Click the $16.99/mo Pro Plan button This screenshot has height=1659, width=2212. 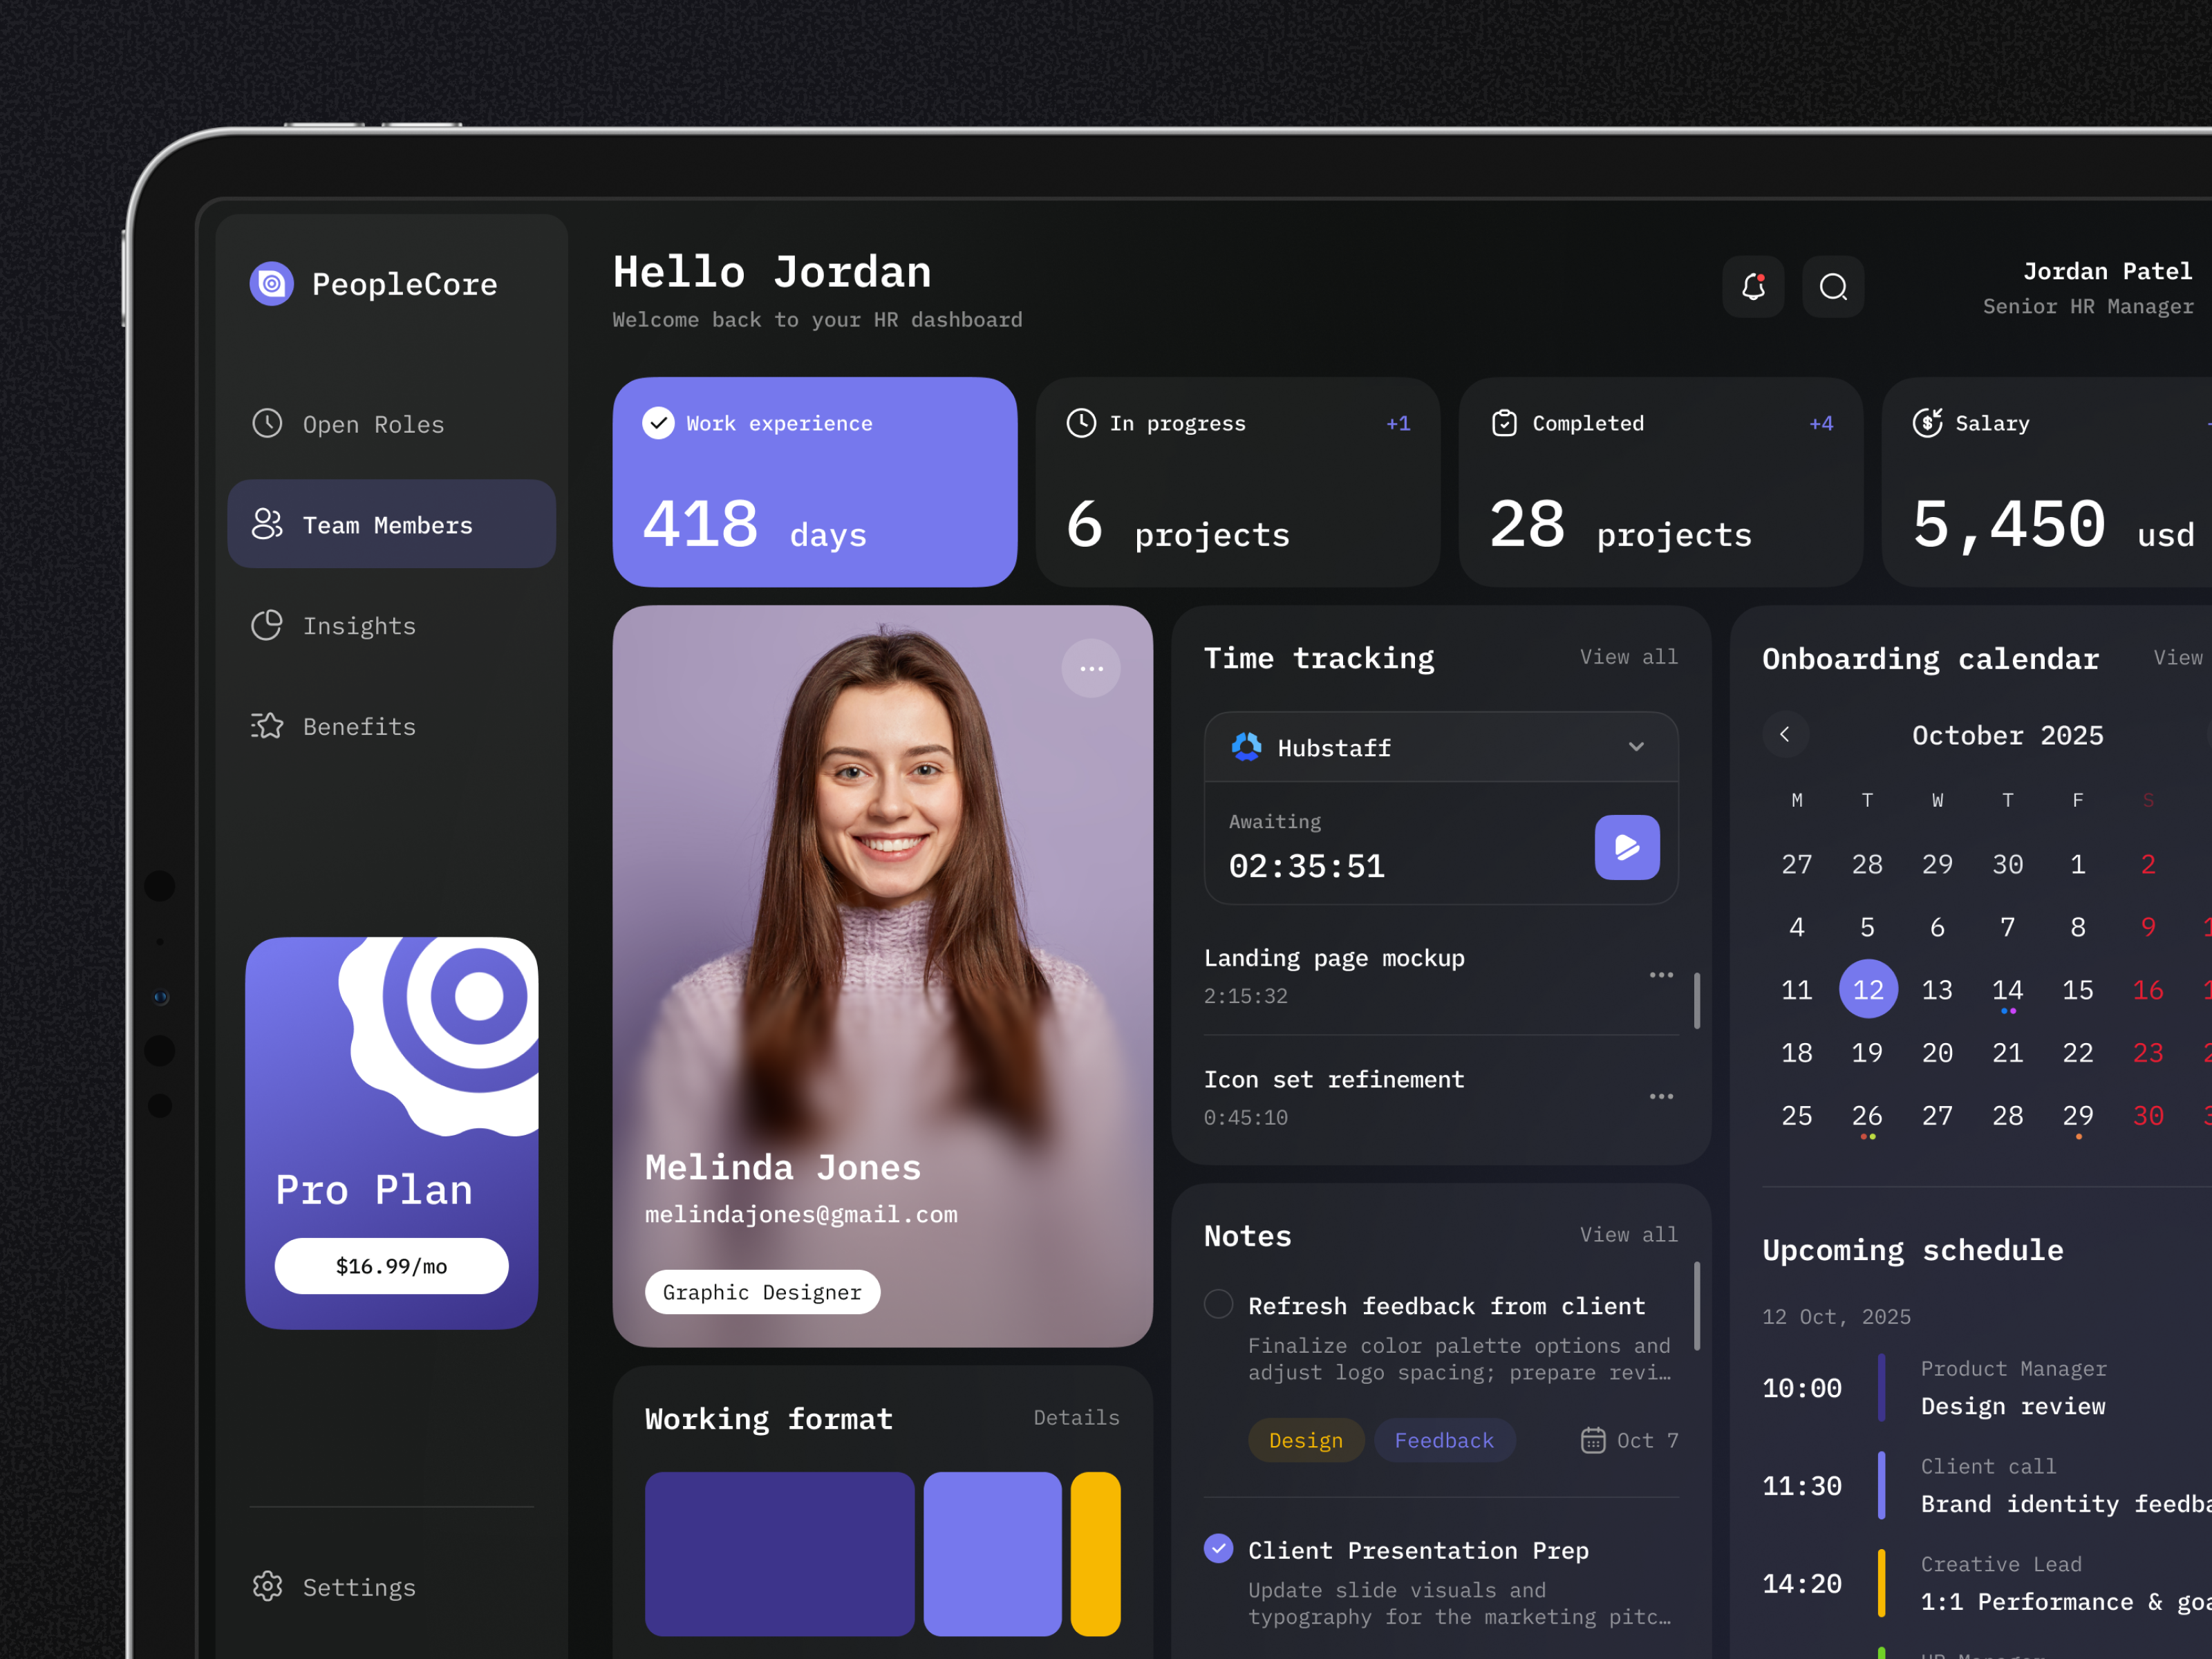pos(391,1266)
